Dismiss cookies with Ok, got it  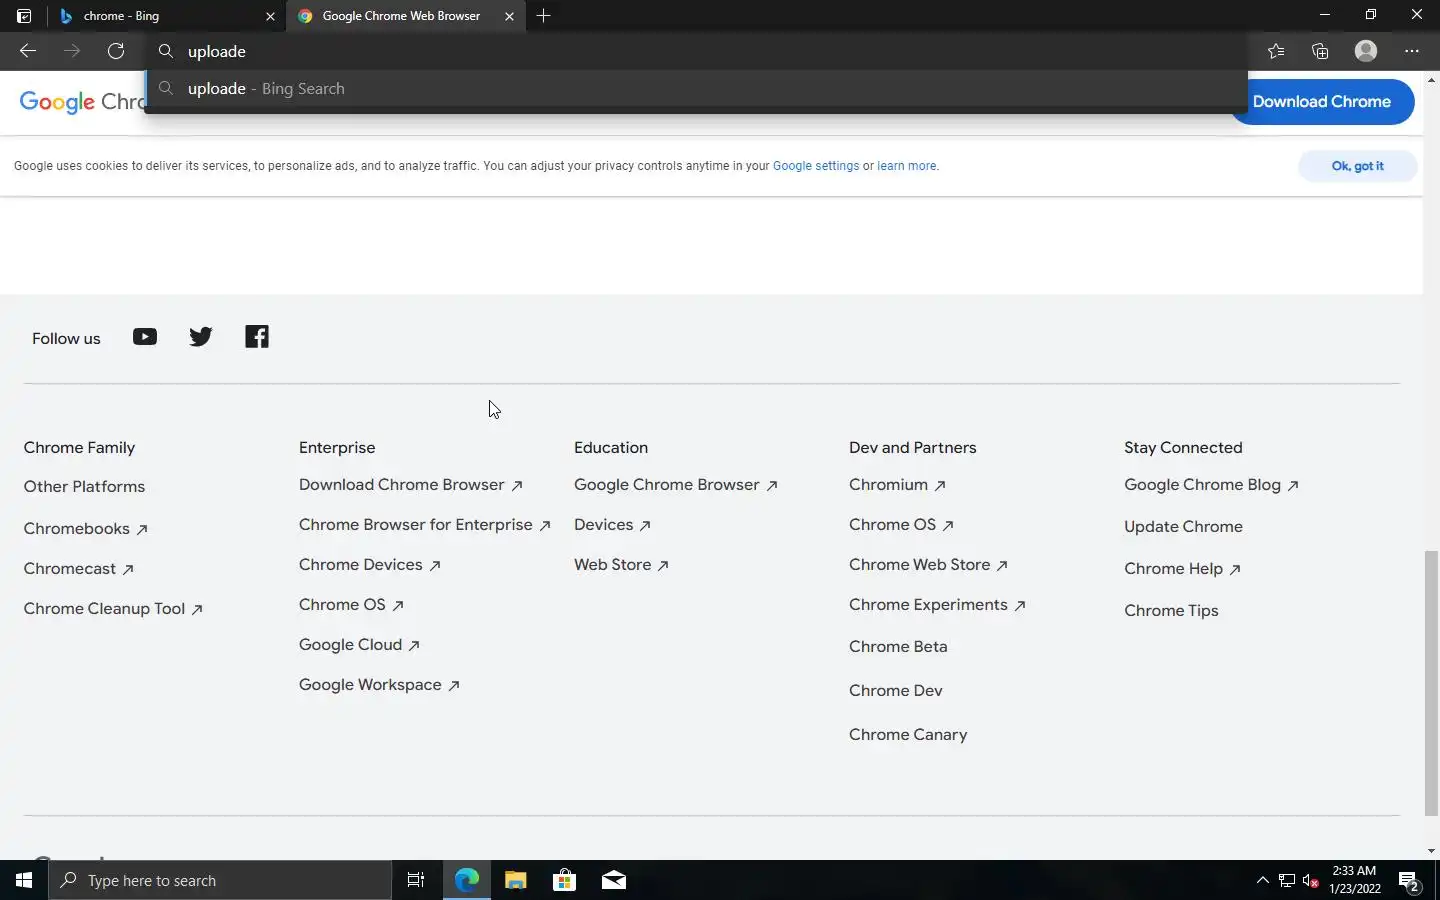tap(1357, 166)
